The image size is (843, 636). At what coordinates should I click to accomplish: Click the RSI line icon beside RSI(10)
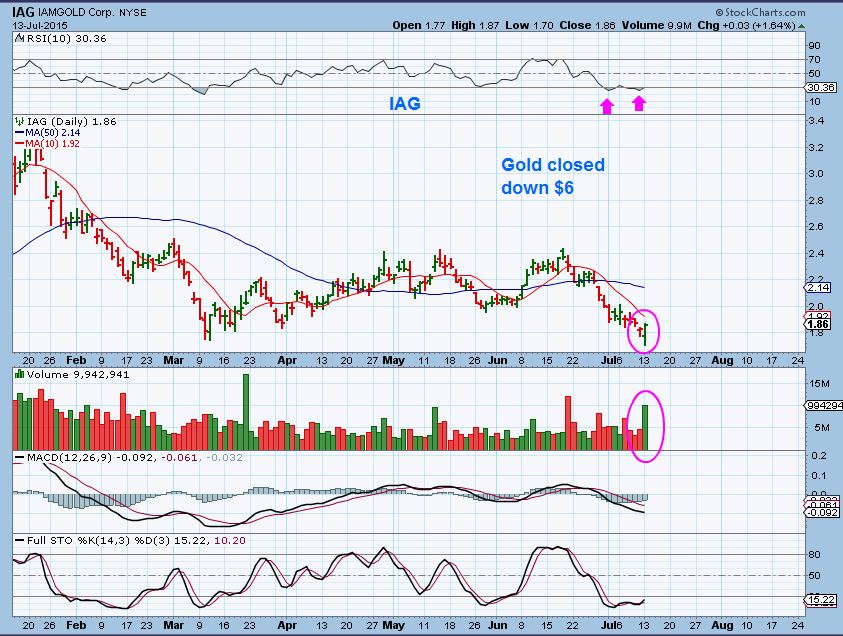(x=19, y=38)
